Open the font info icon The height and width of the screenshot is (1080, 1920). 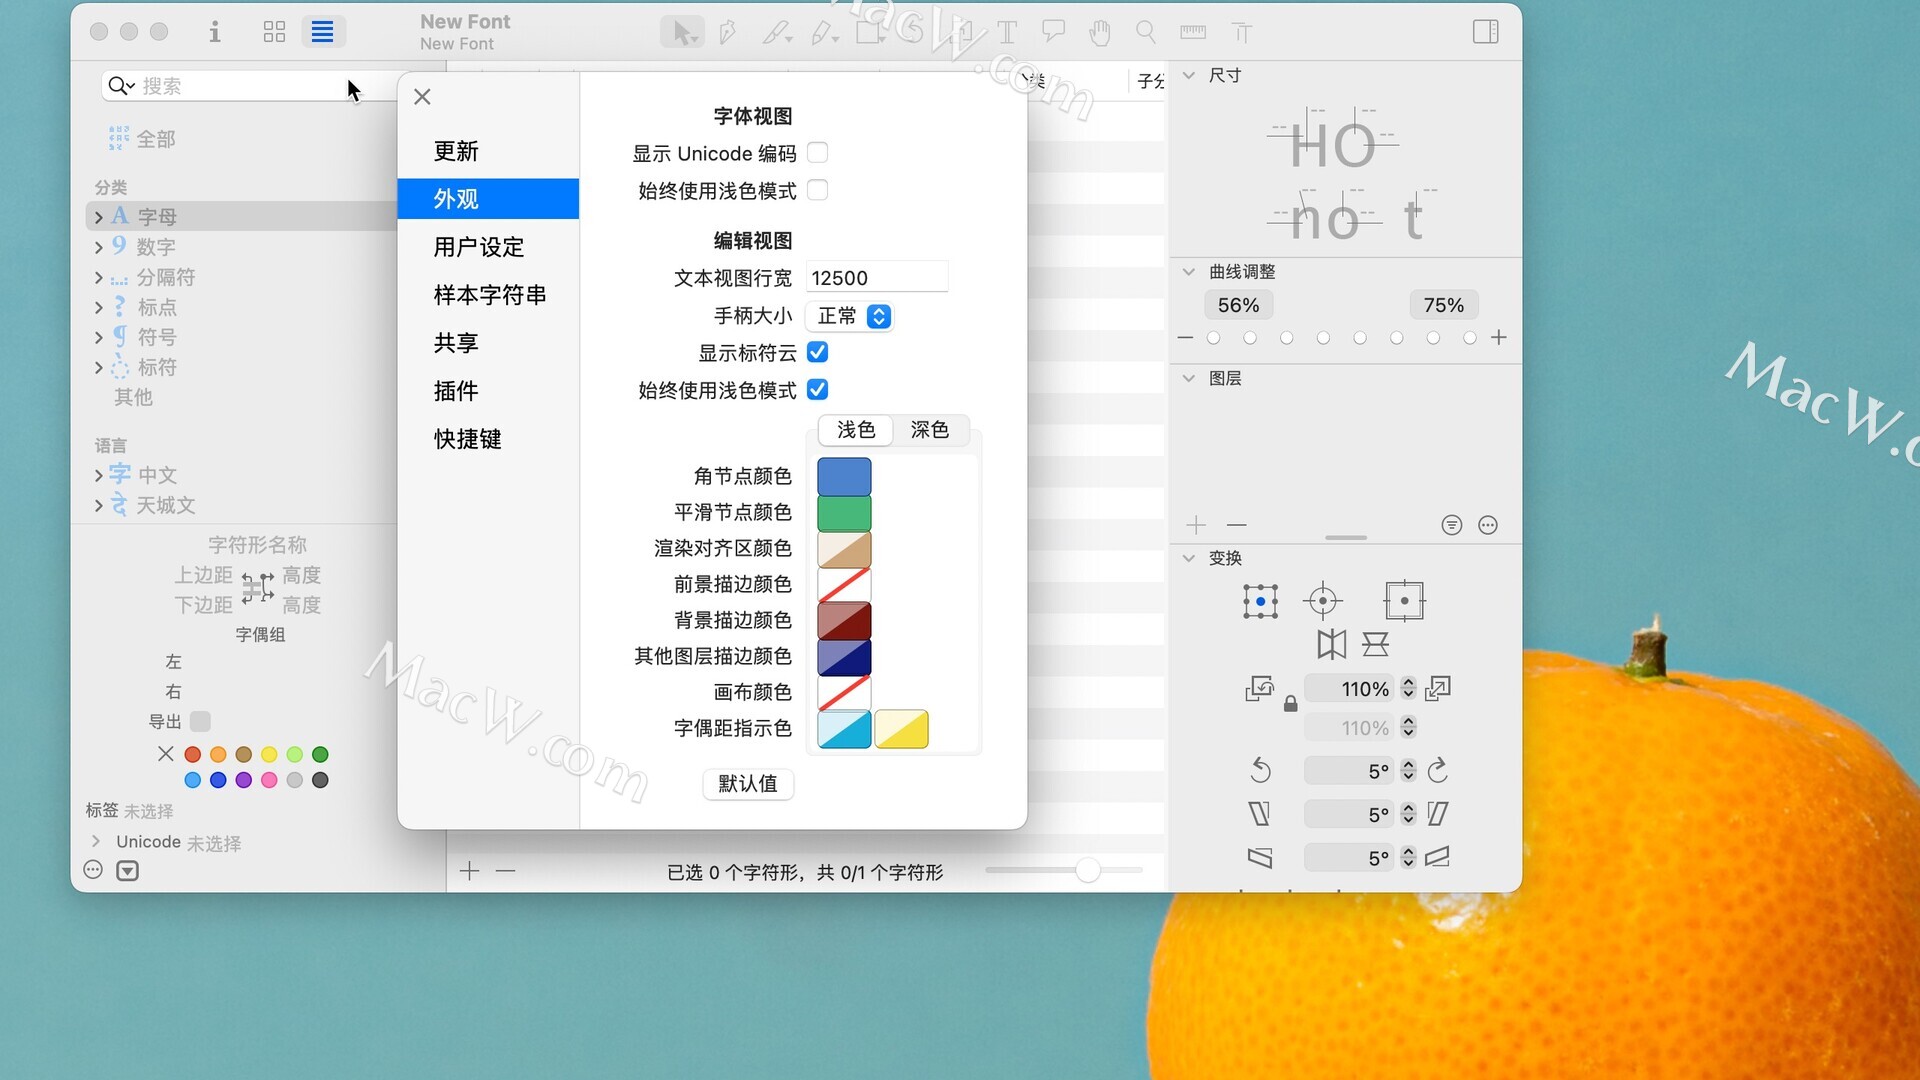coord(214,32)
